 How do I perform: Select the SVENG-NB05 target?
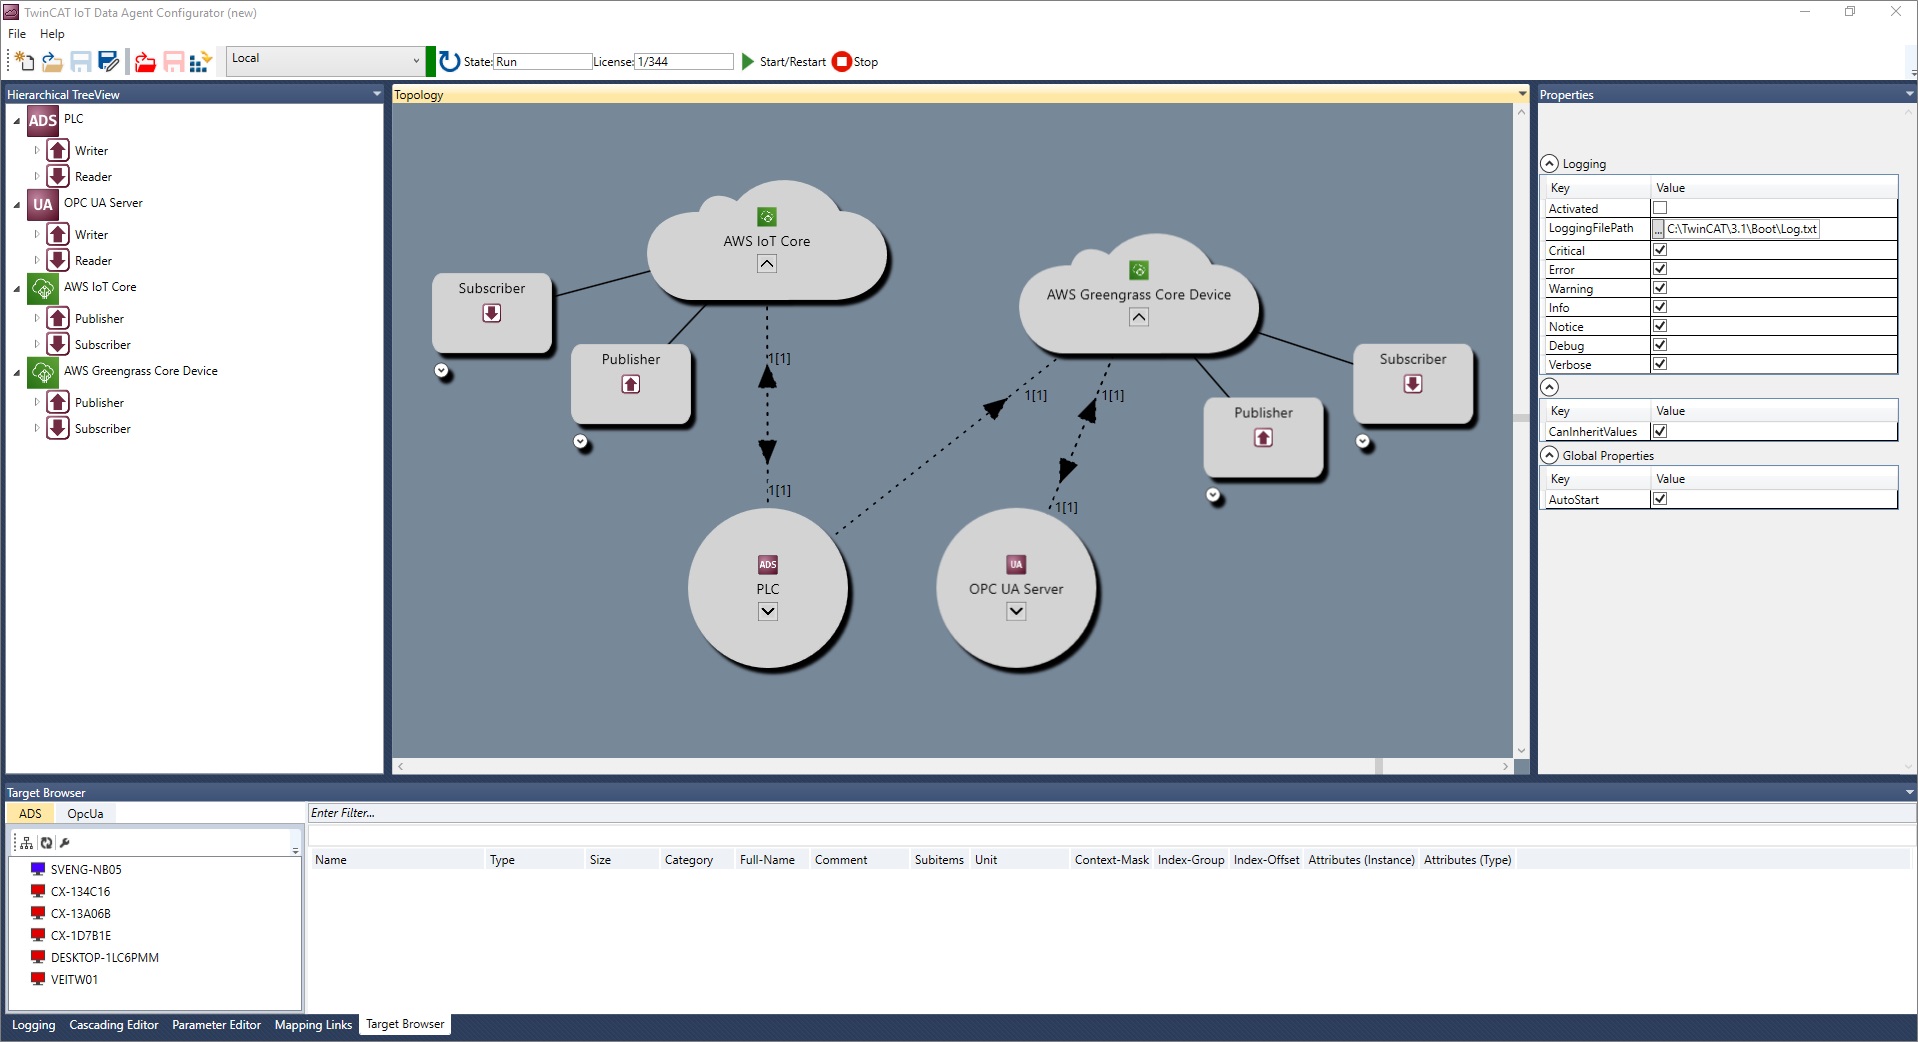86,870
